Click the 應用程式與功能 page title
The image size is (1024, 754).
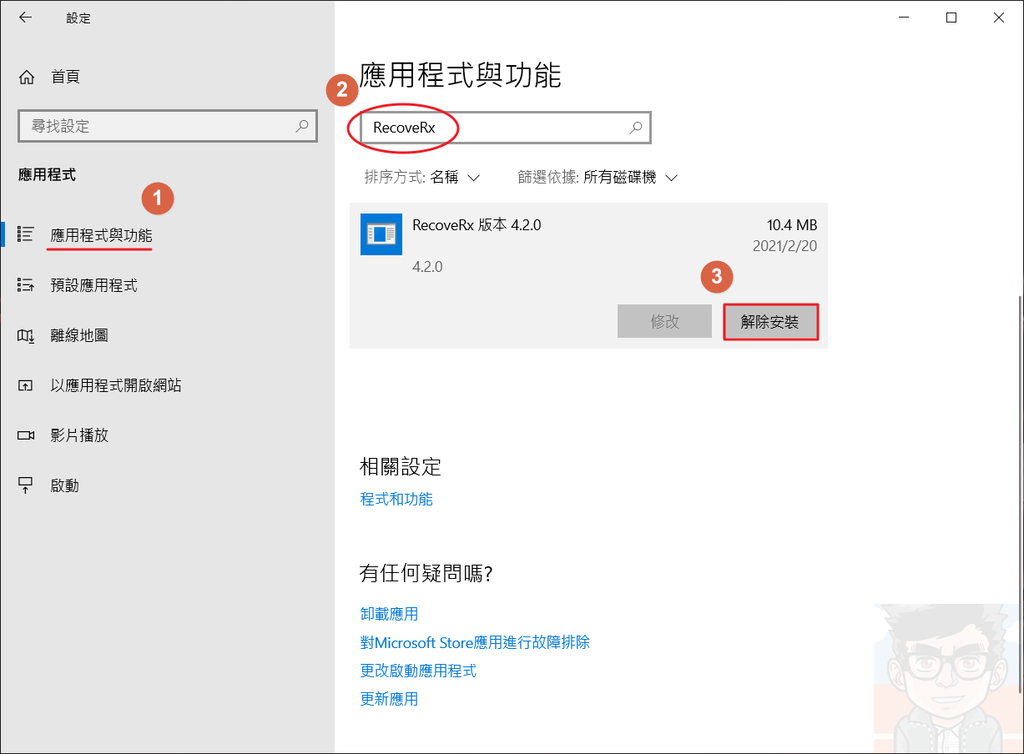[460, 74]
